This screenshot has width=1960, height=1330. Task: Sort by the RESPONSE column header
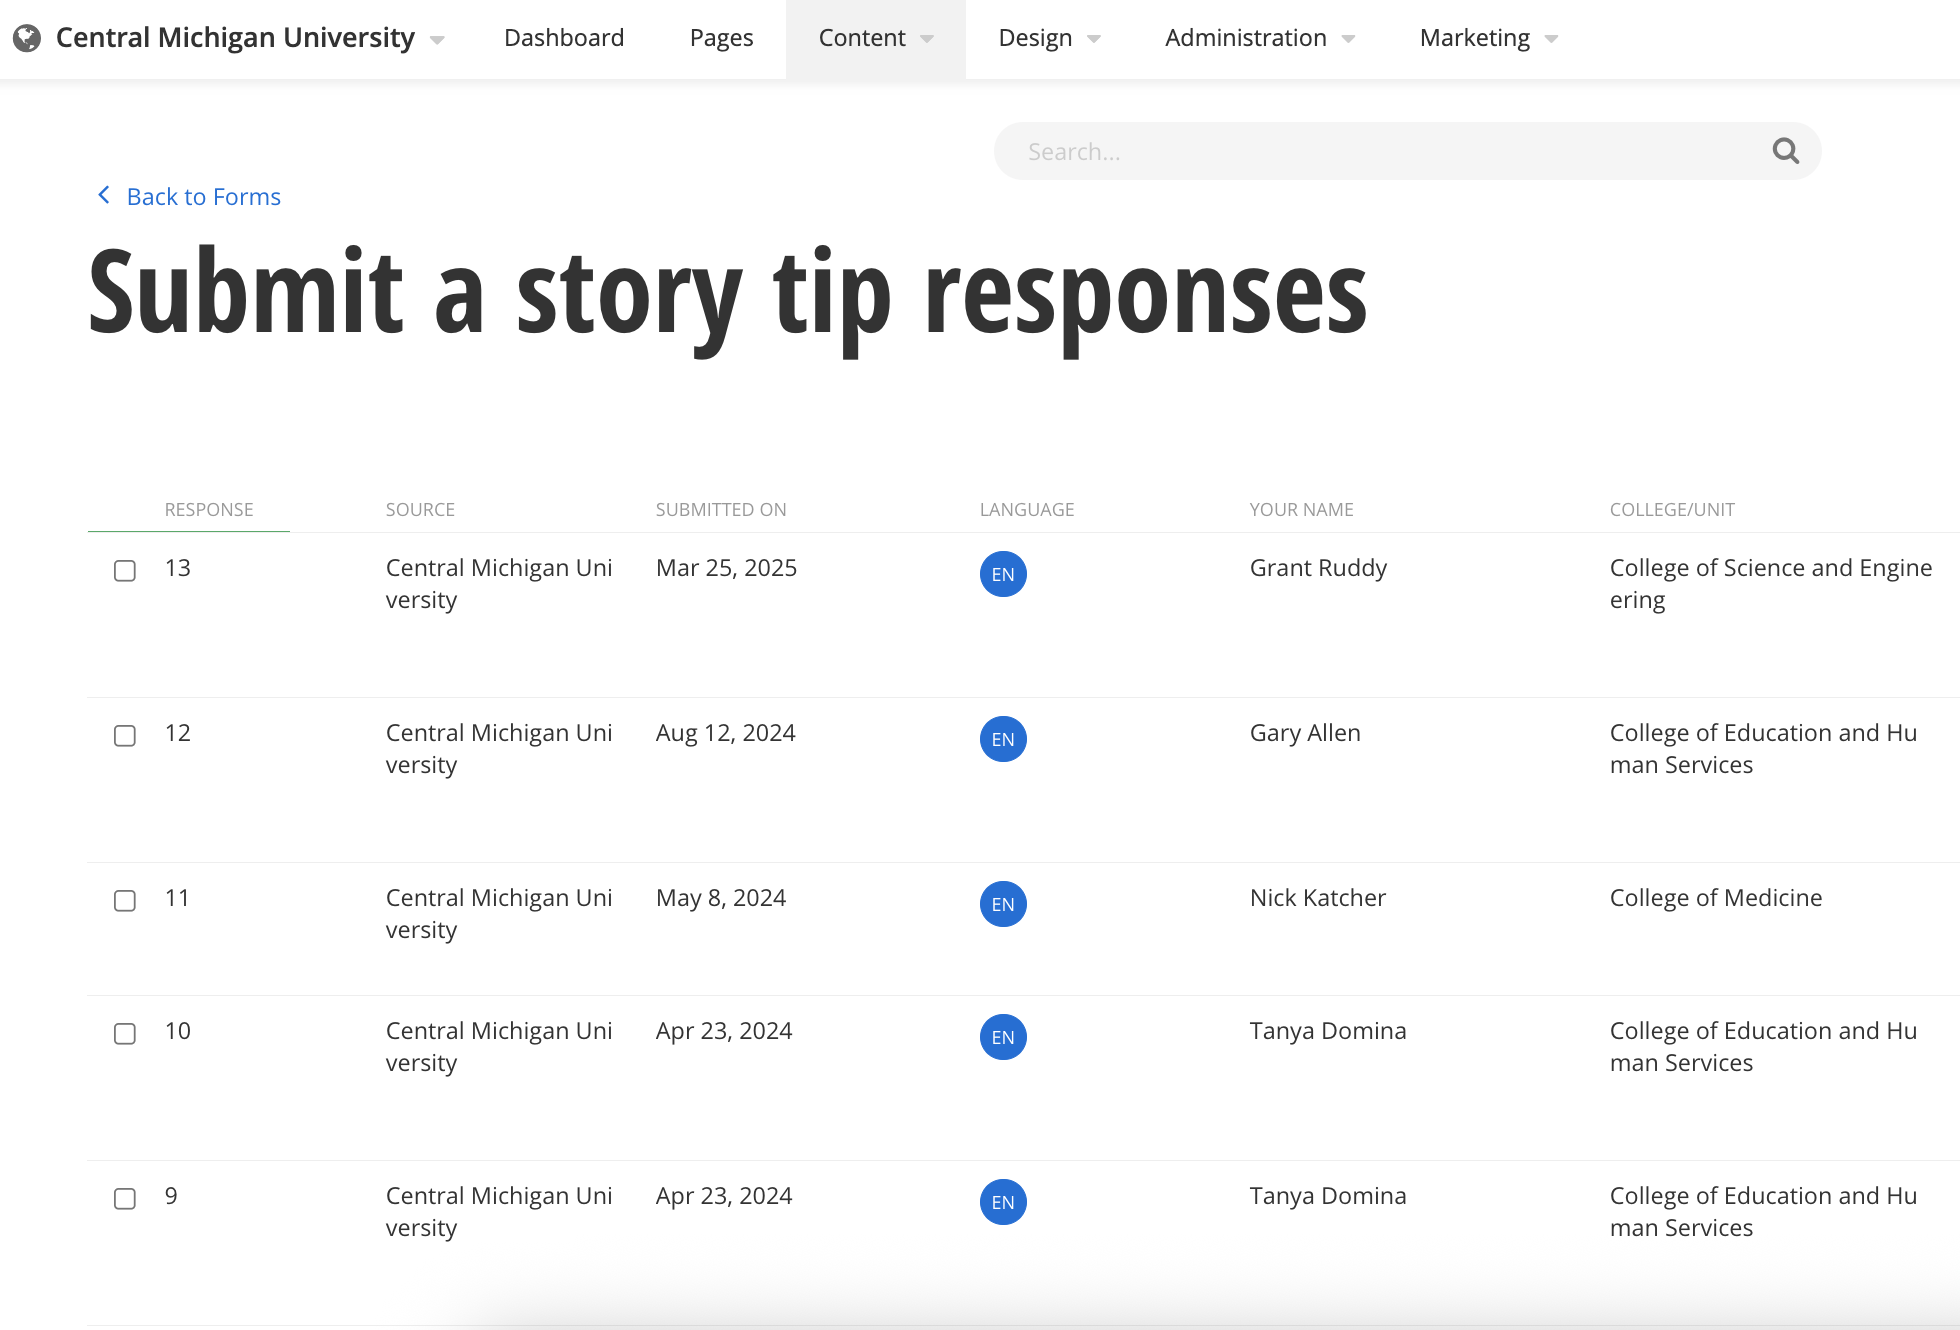point(209,509)
